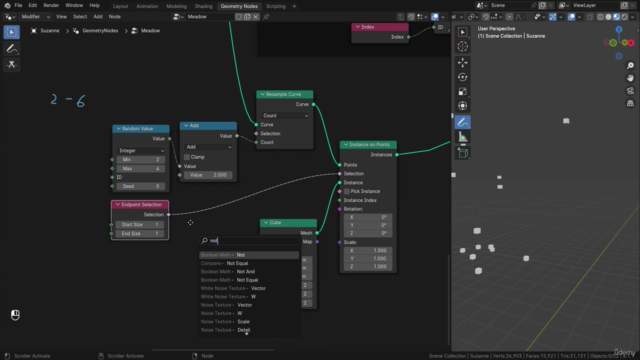This screenshot has height=360, width=640.
Task: Choose Boolean Math Not search result
Action: coord(249,255)
